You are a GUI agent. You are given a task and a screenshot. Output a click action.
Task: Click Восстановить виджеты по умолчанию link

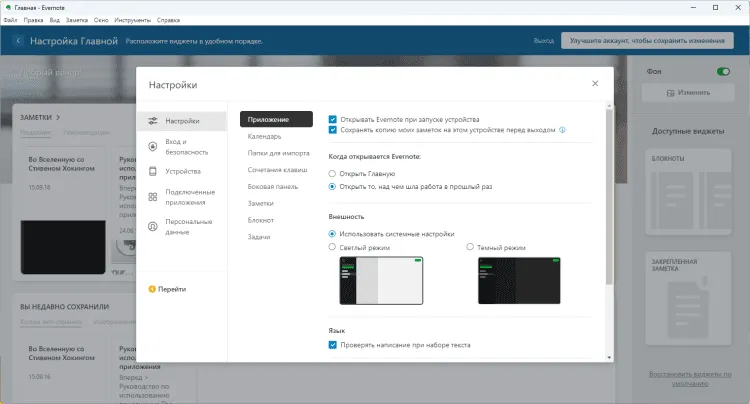pos(690,379)
